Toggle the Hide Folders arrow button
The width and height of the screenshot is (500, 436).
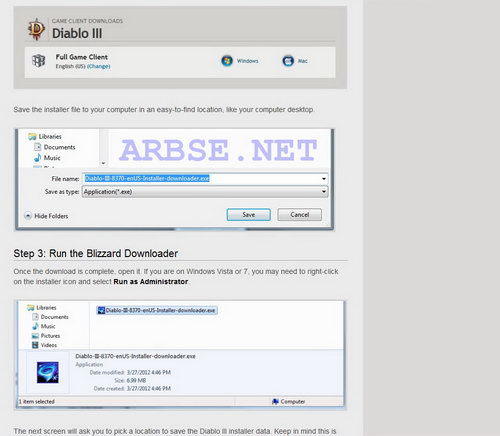click(28, 216)
